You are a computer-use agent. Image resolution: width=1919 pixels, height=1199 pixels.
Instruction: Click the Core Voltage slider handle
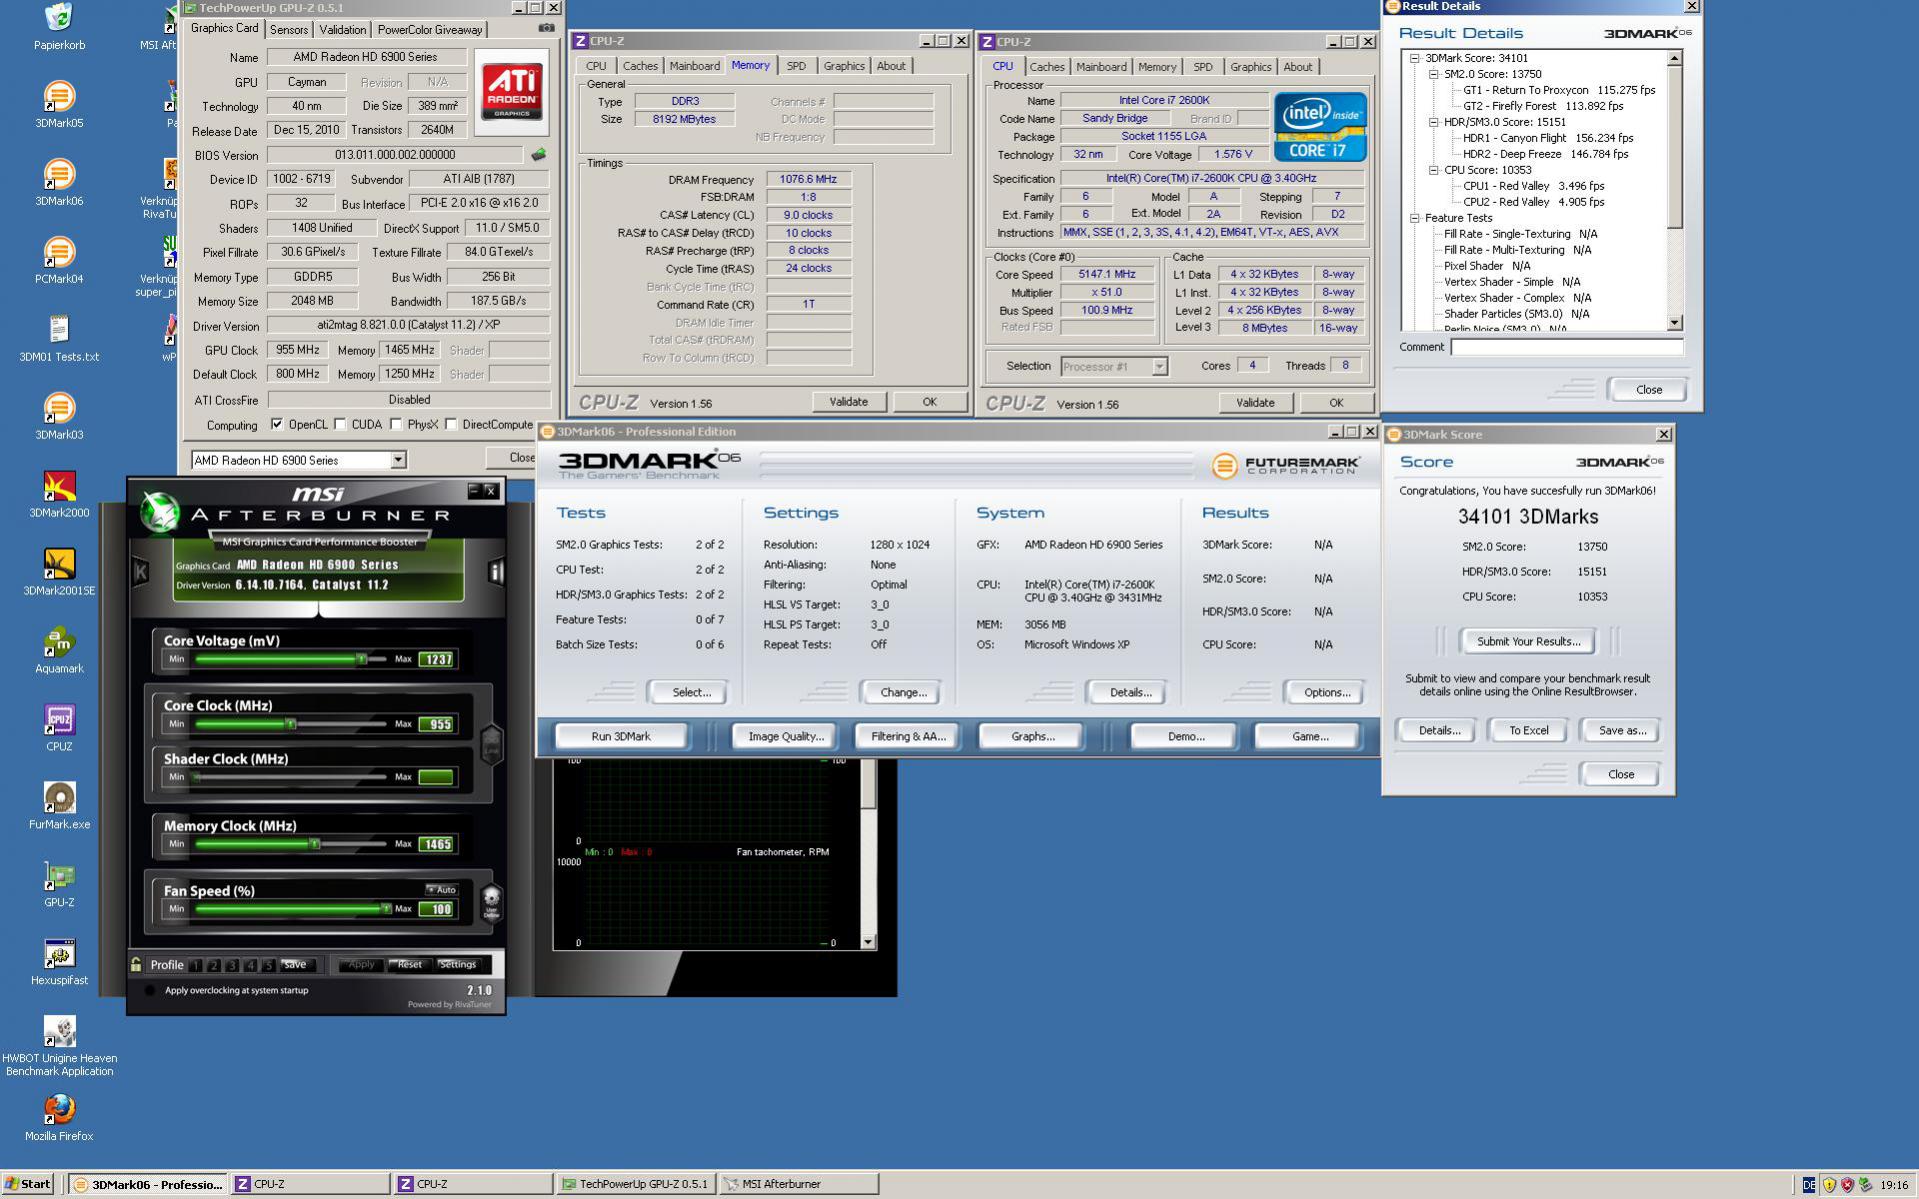point(362,659)
